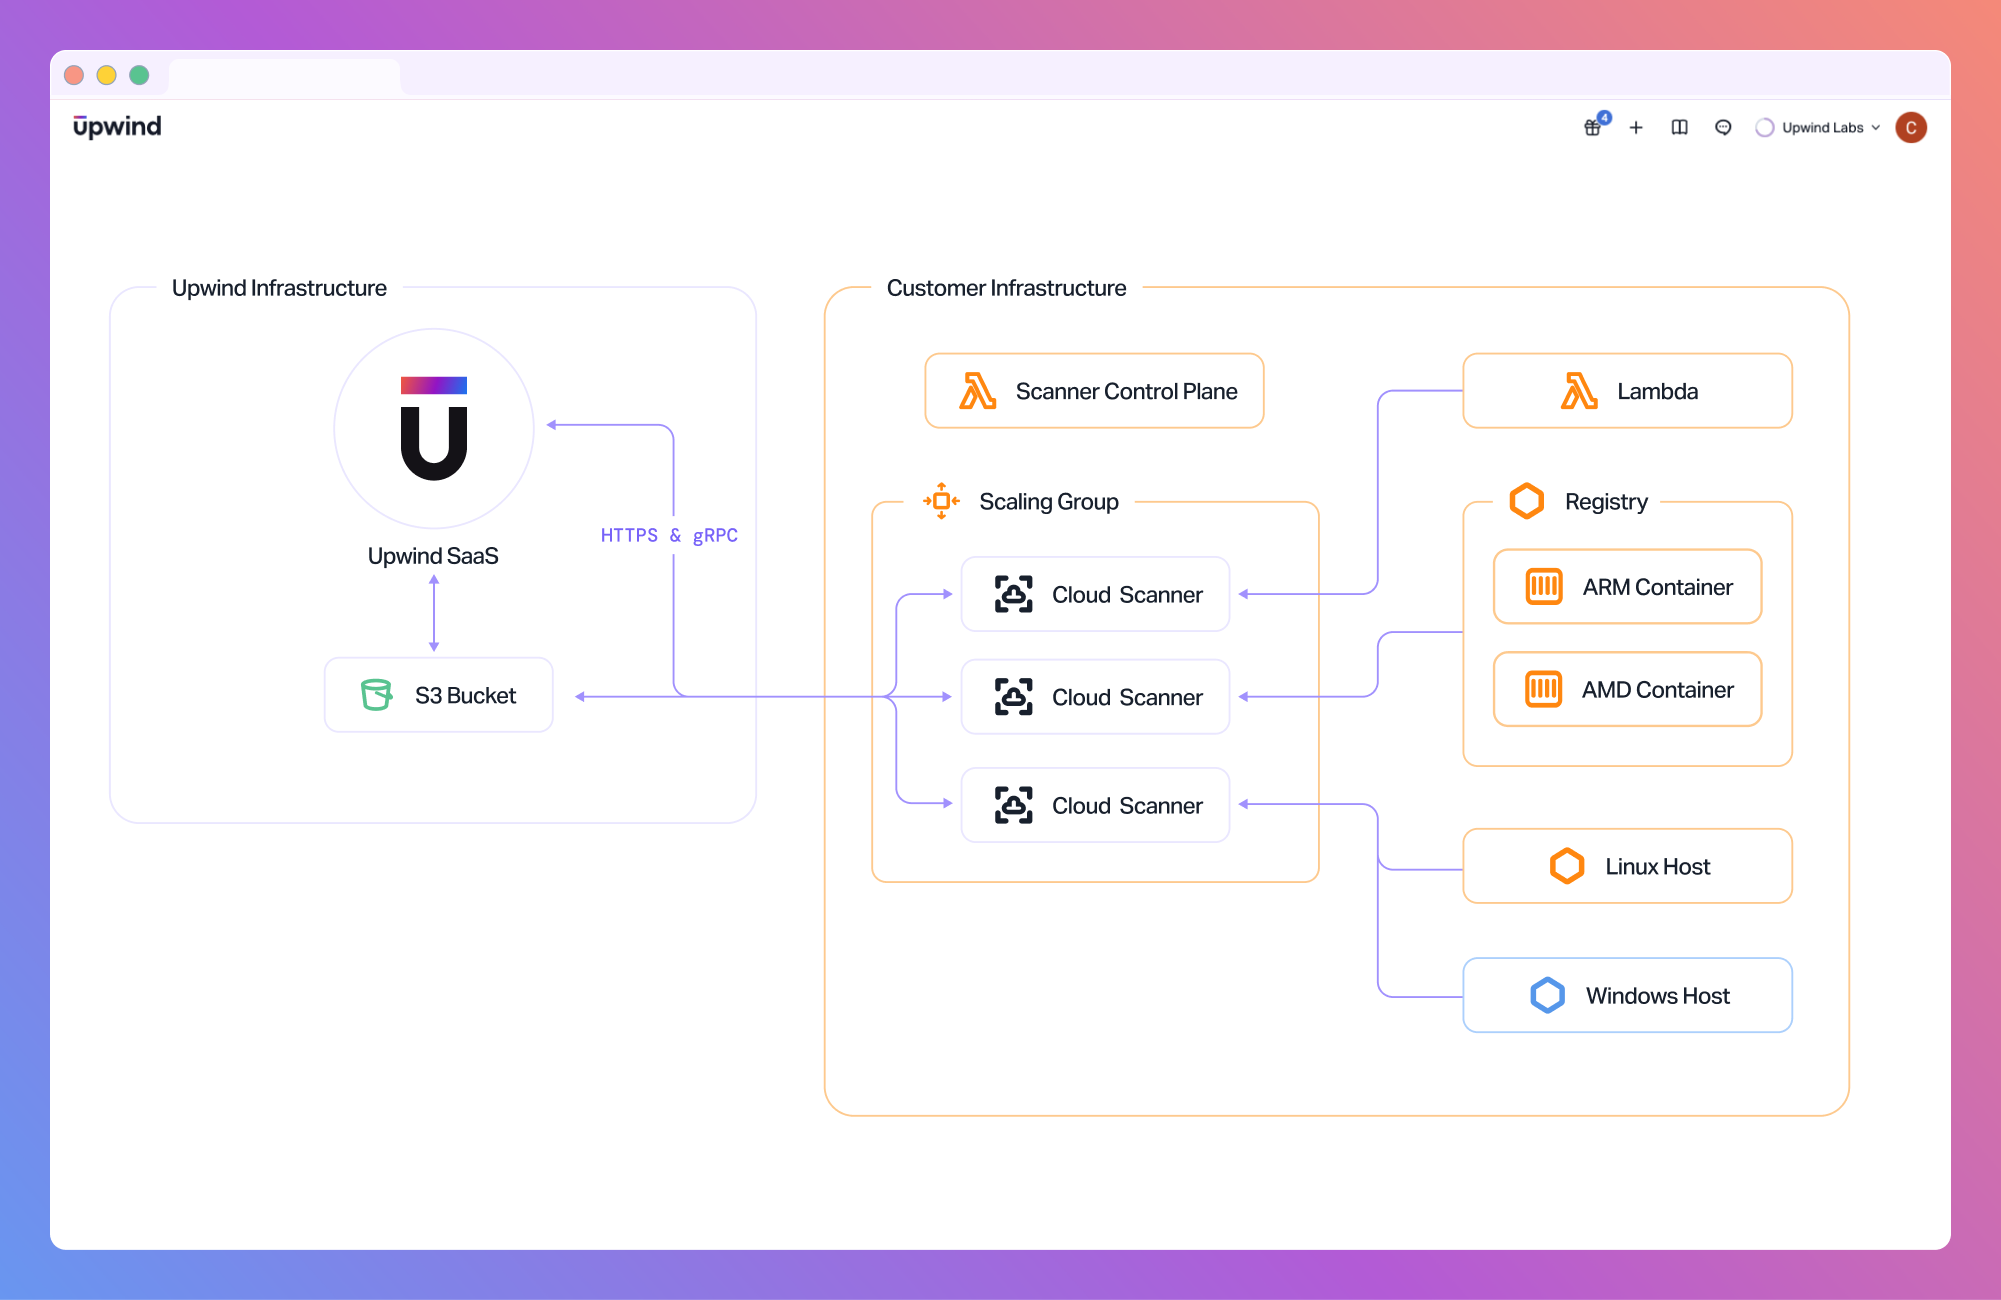The height and width of the screenshot is (1300, 2001).
Task: Select the S3 Bucket icon
Action: 375,694
